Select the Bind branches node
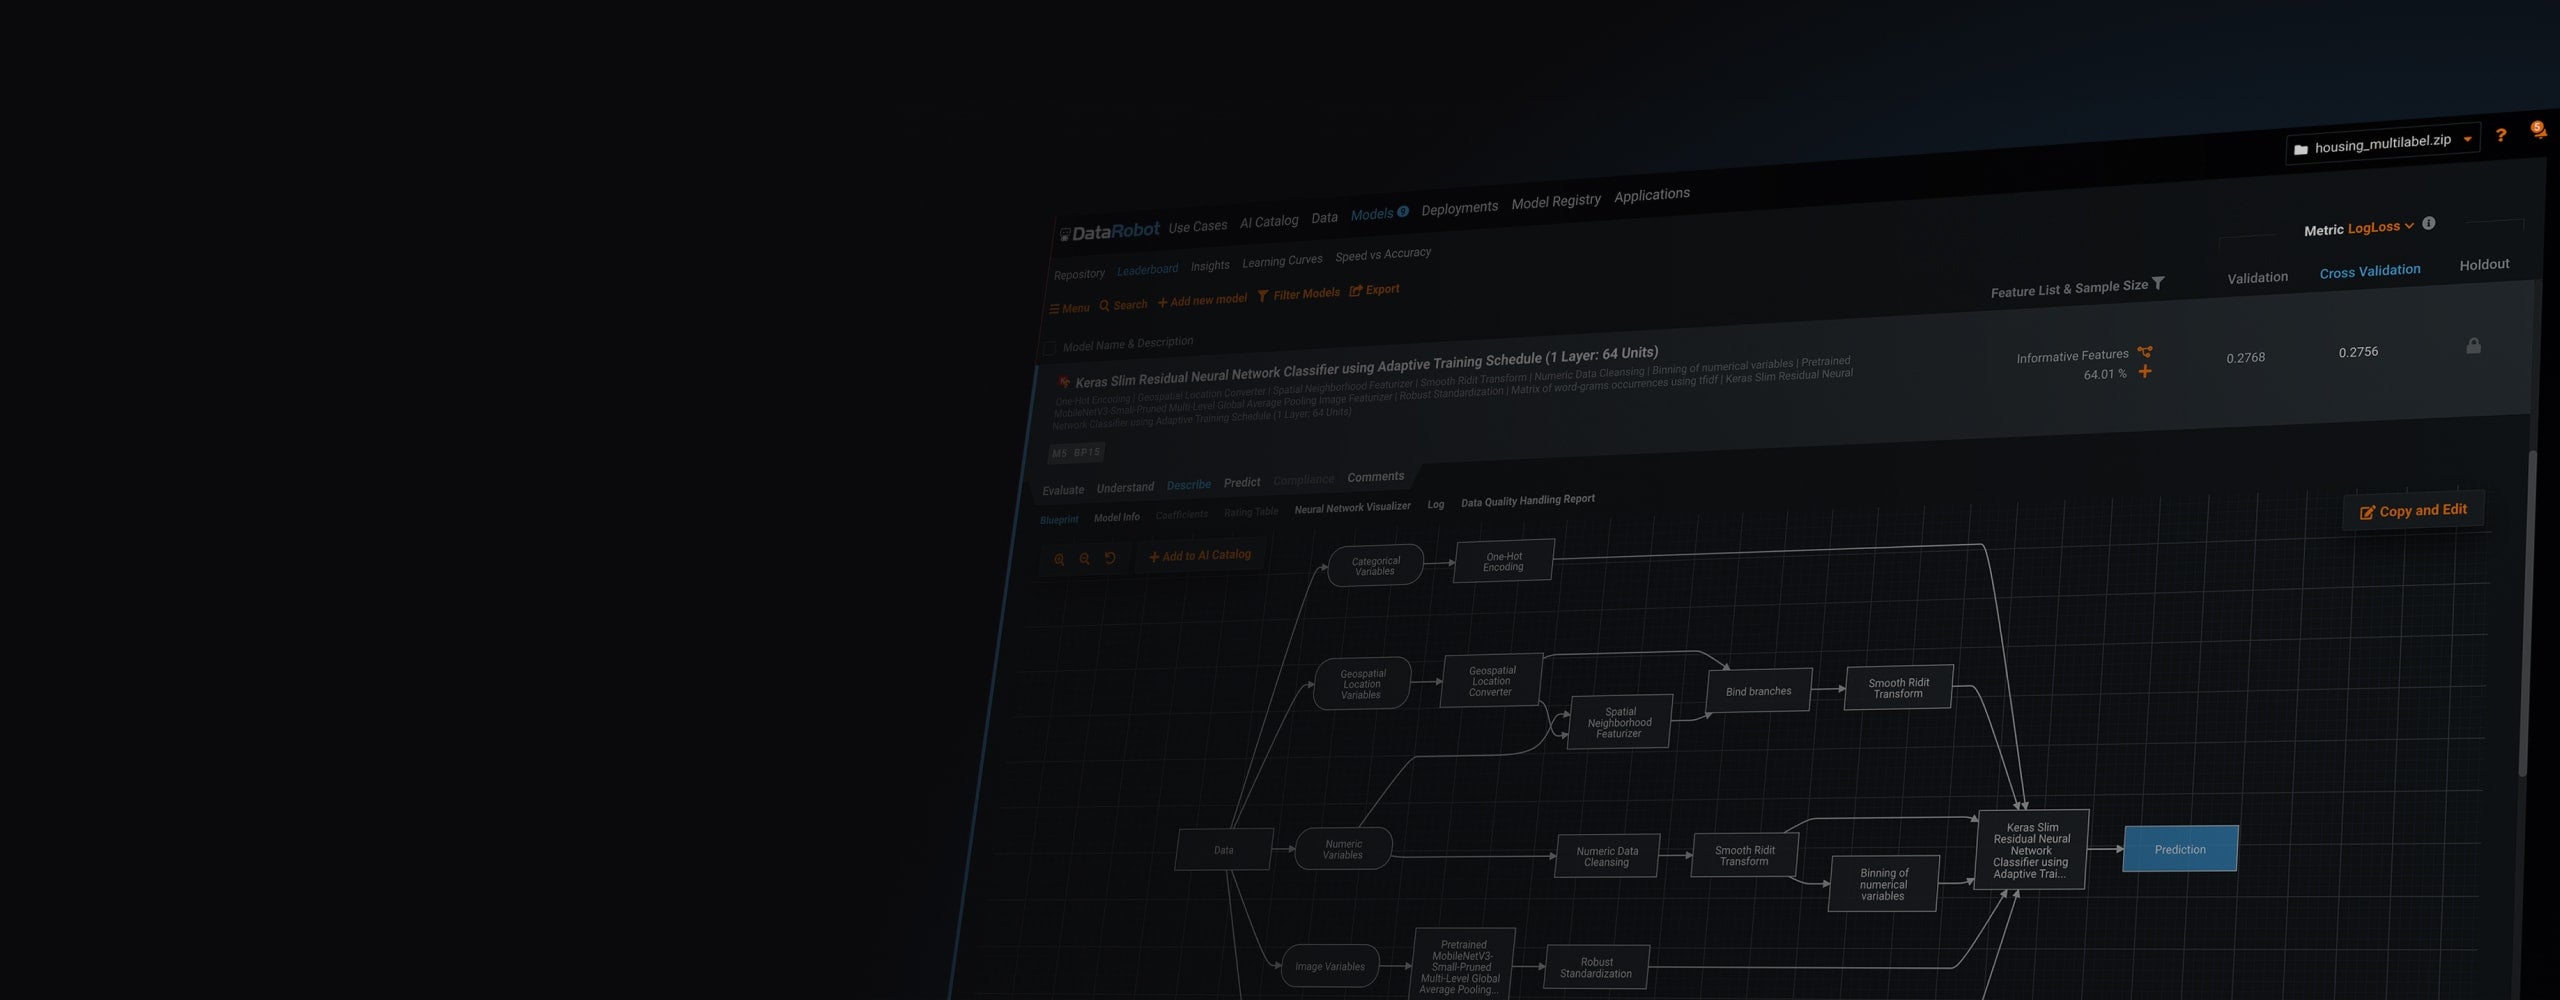This screenshot has width=2560, height=1000. coord(1758,691)
